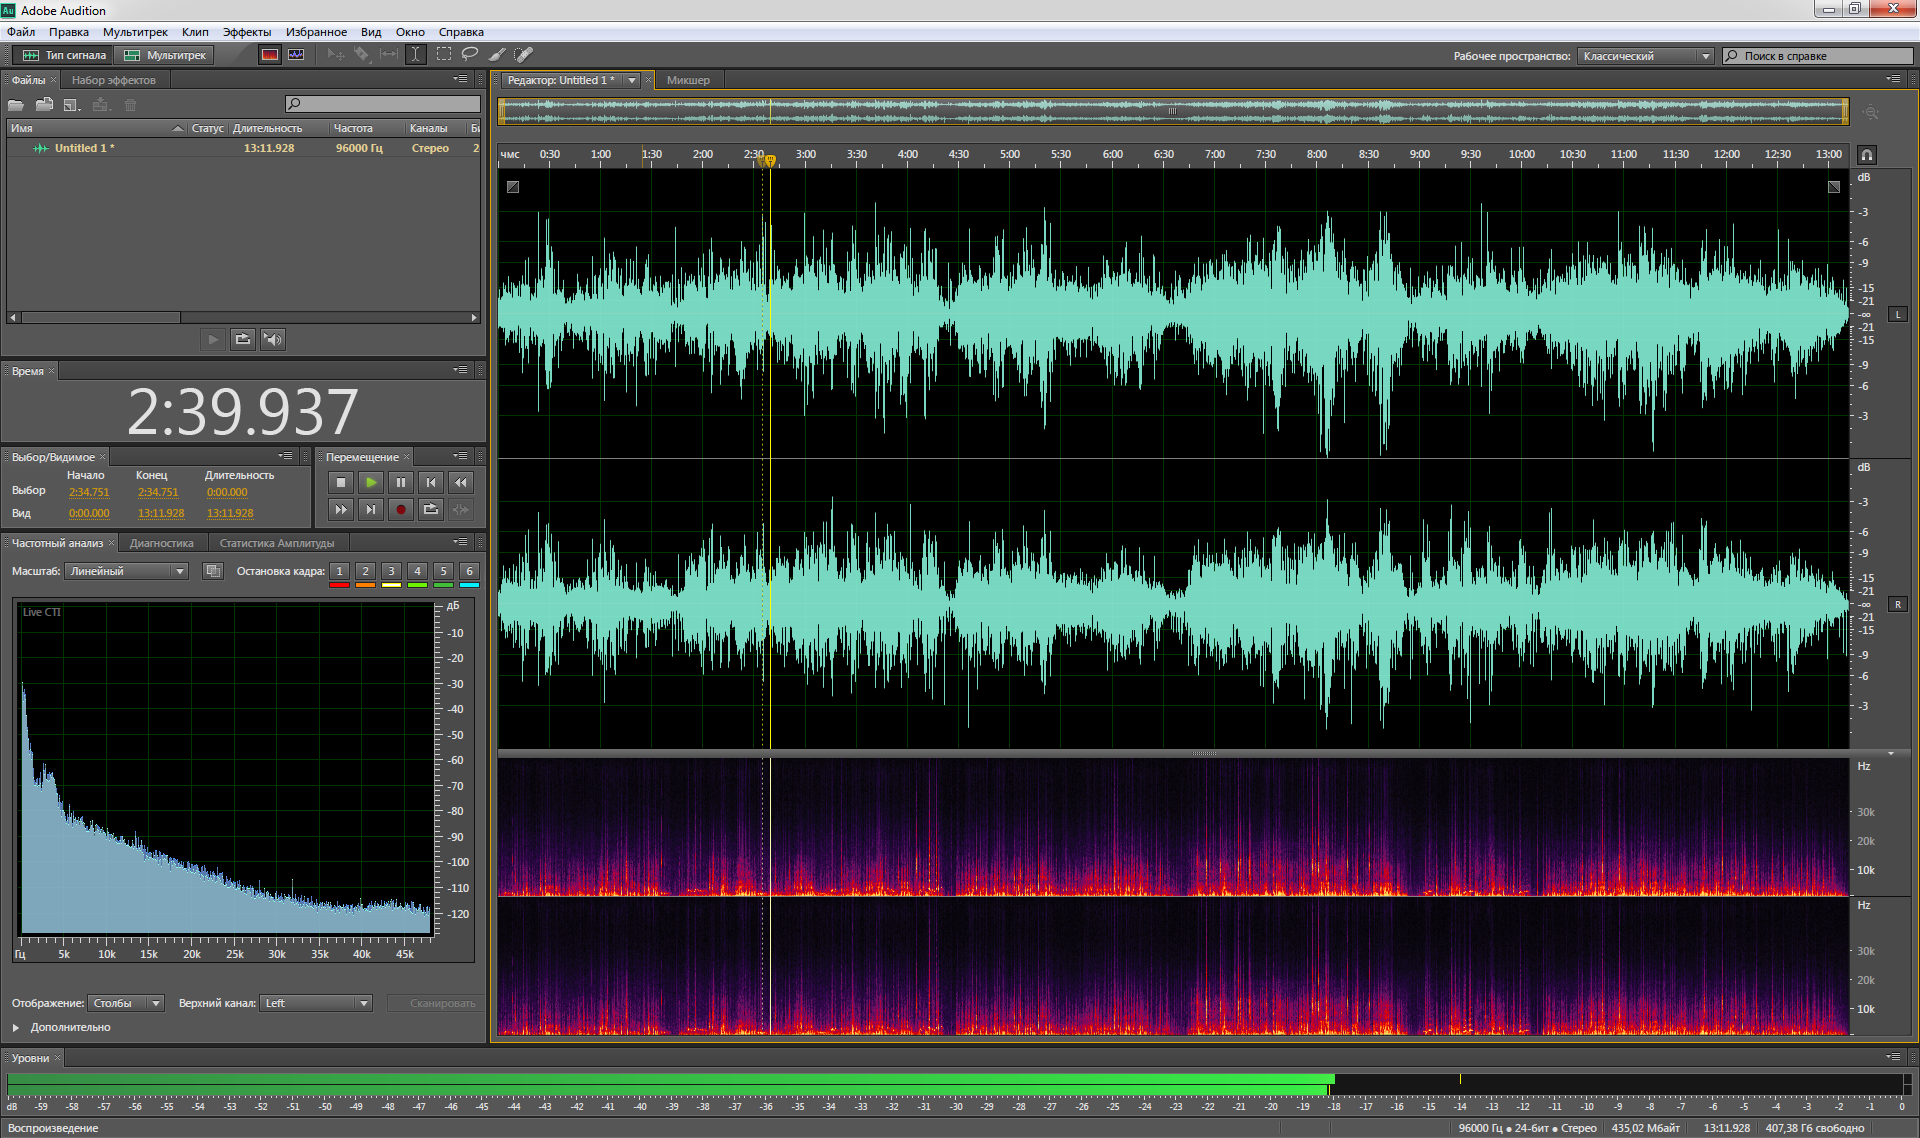
Task: Toggle the left channel L button
Action: [x=1897, y=315]
